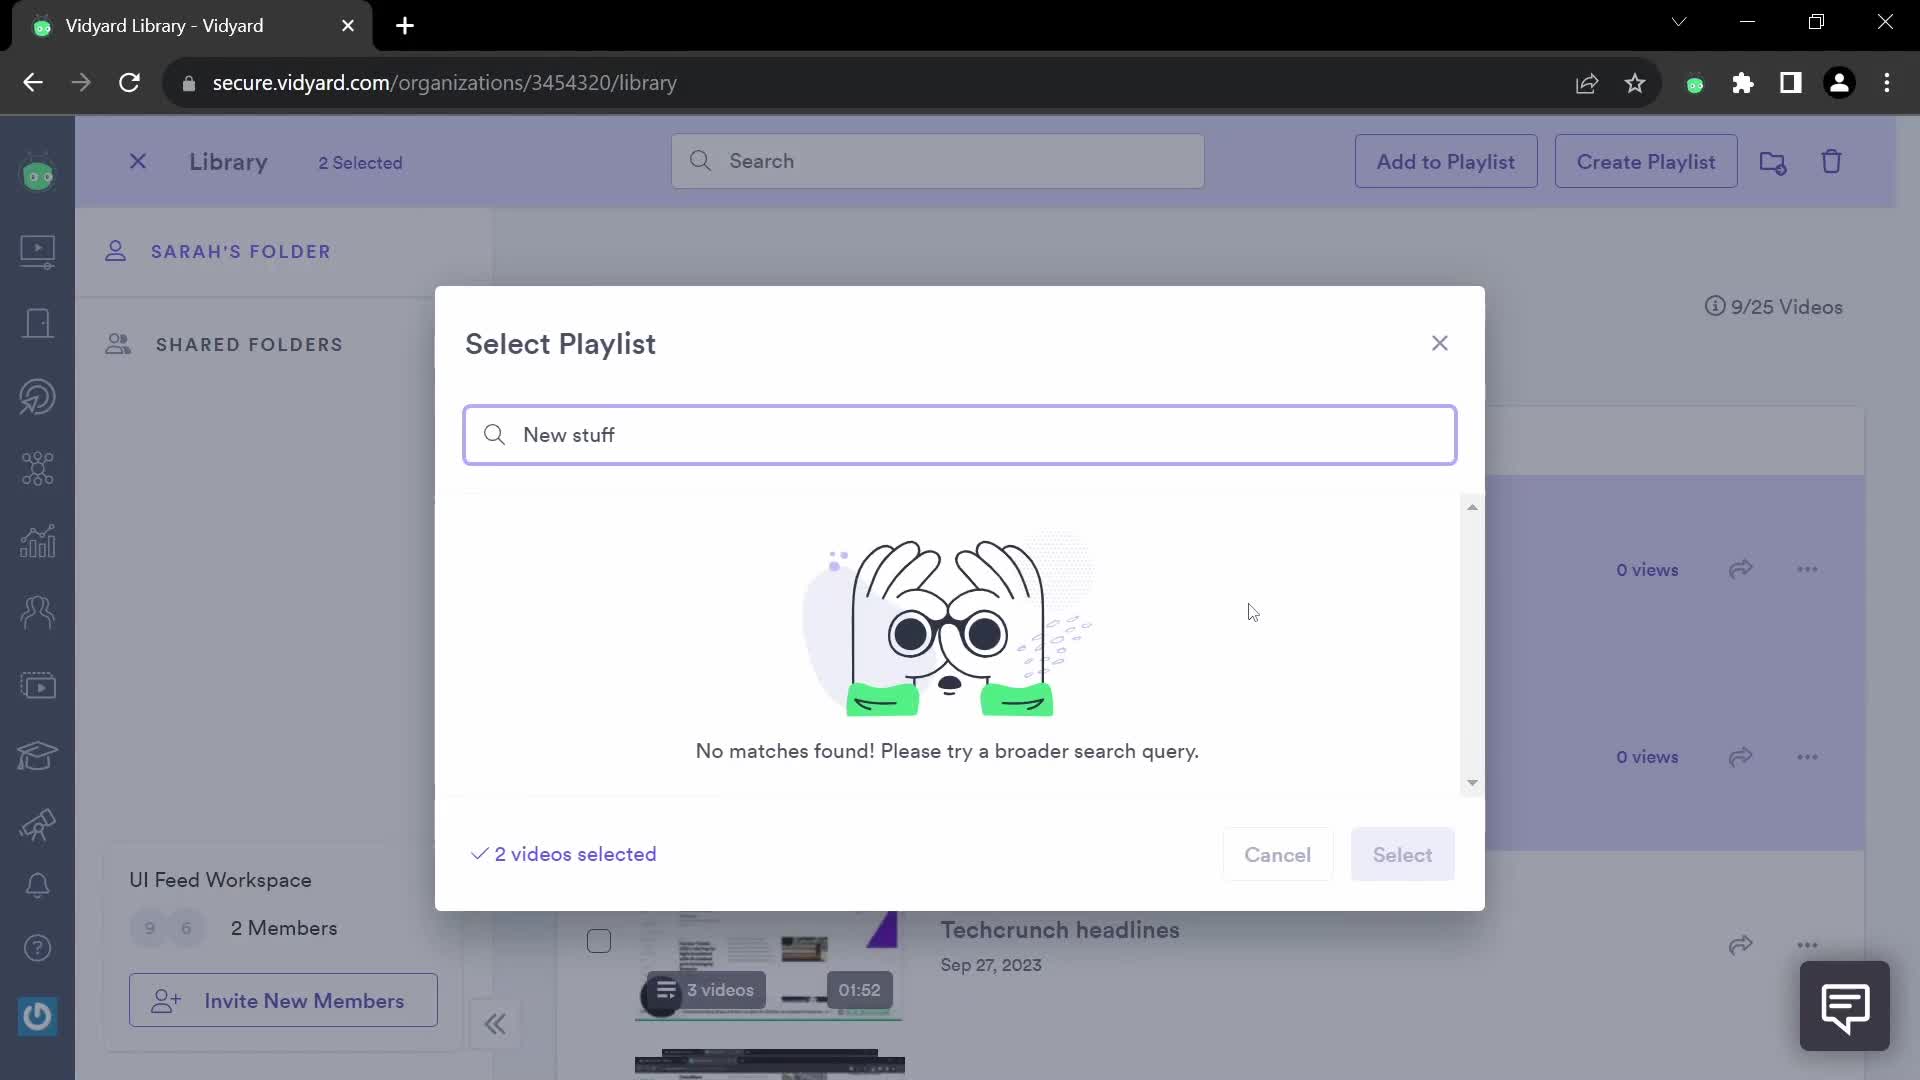Click the Create Playlist button
This screenshot has height=1080, width=1920.
[x=1646, y=161]
